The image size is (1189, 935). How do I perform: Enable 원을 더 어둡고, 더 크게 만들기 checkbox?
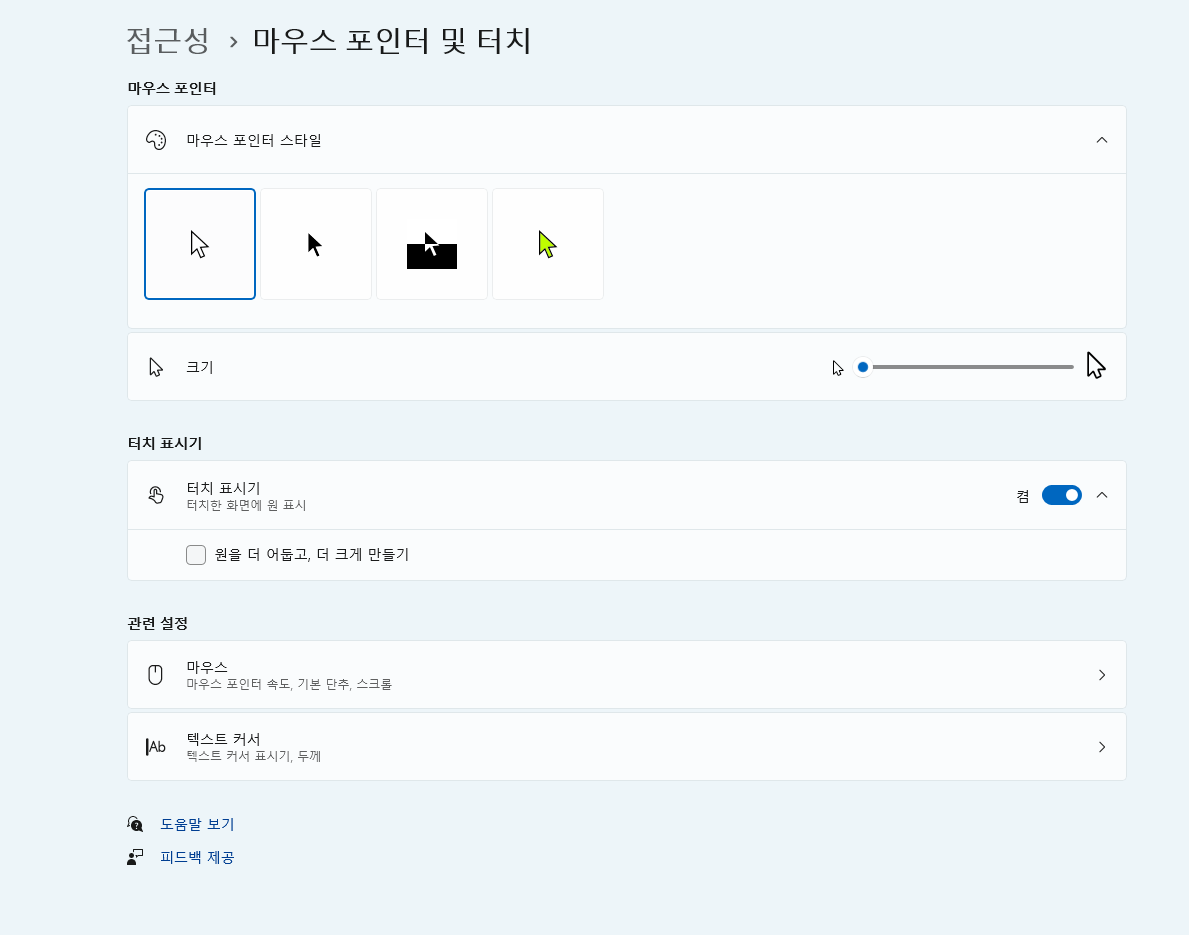[196, 554]
